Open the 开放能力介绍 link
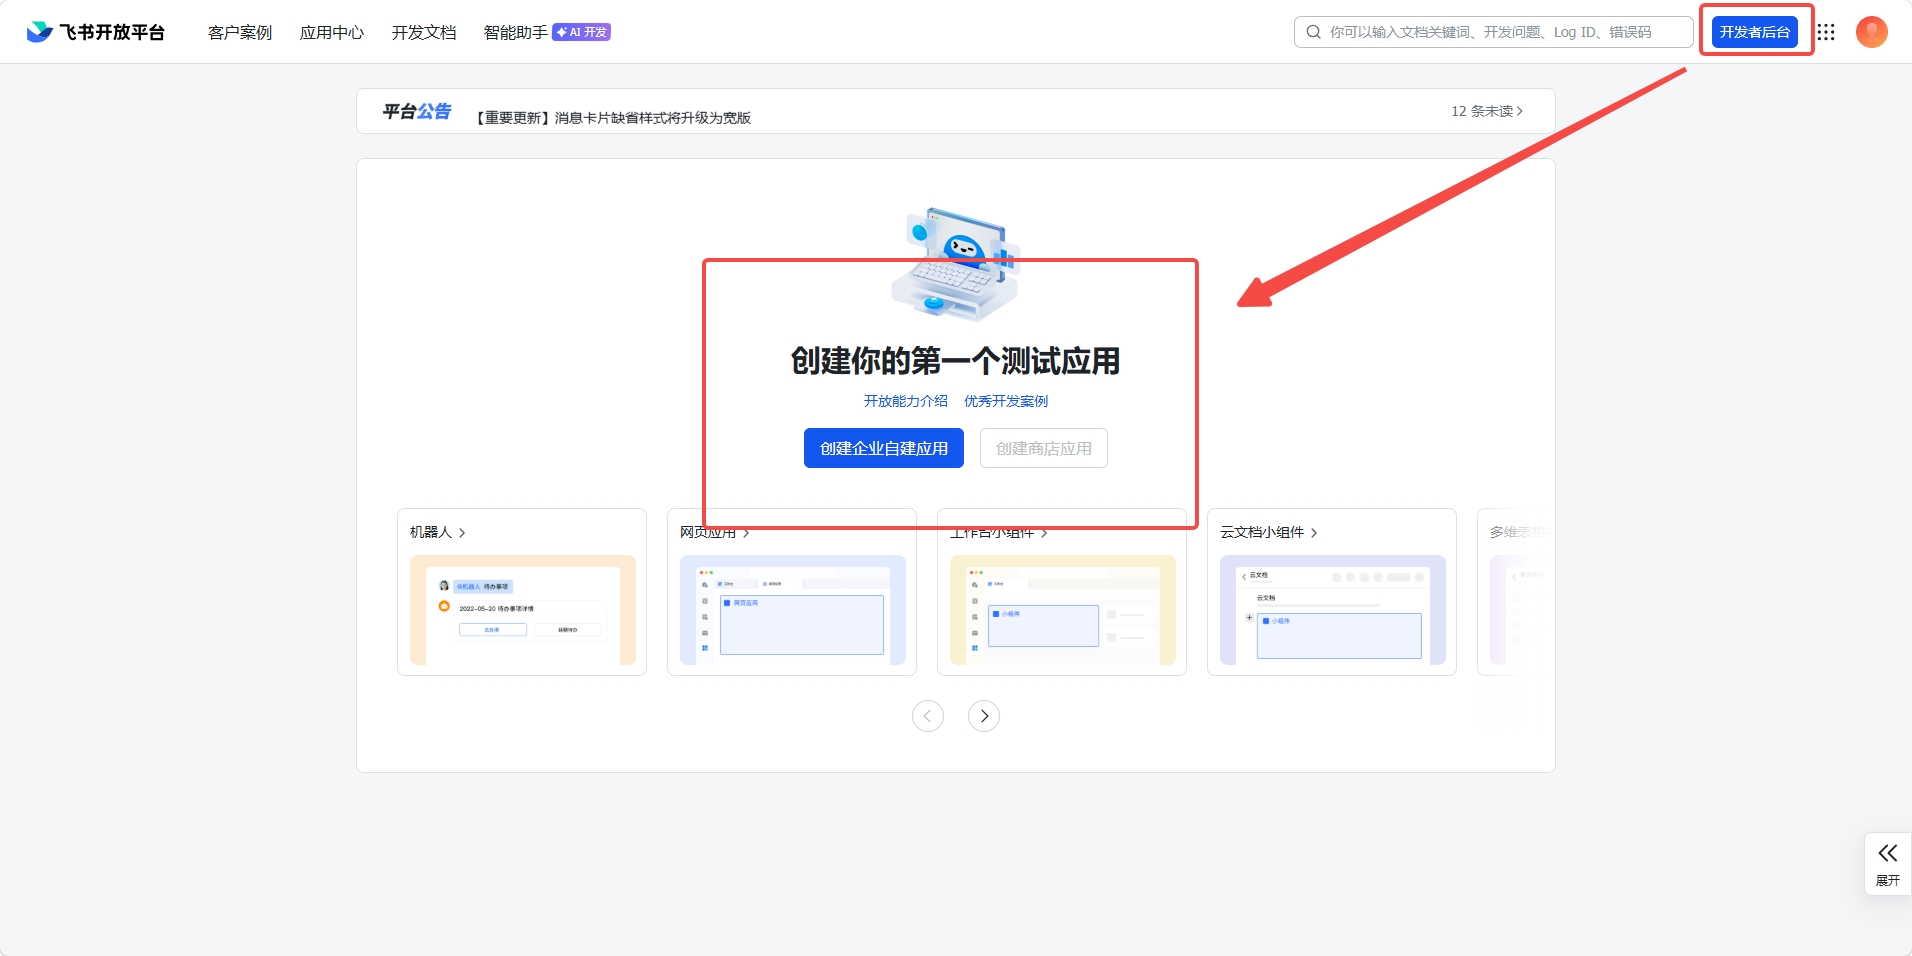This screenshot has width=1912, height=956. (905, 401)
